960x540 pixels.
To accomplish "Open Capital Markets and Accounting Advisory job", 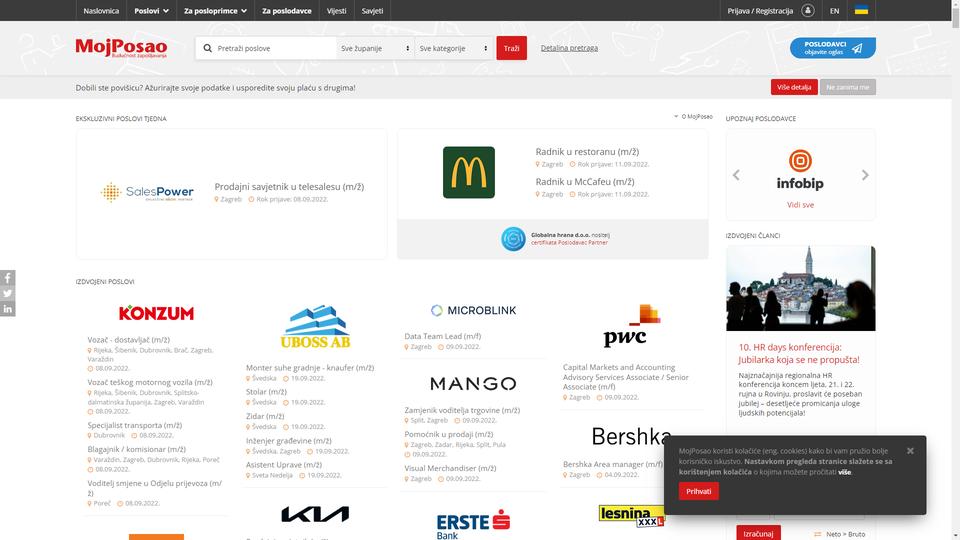I will [626, 377].
